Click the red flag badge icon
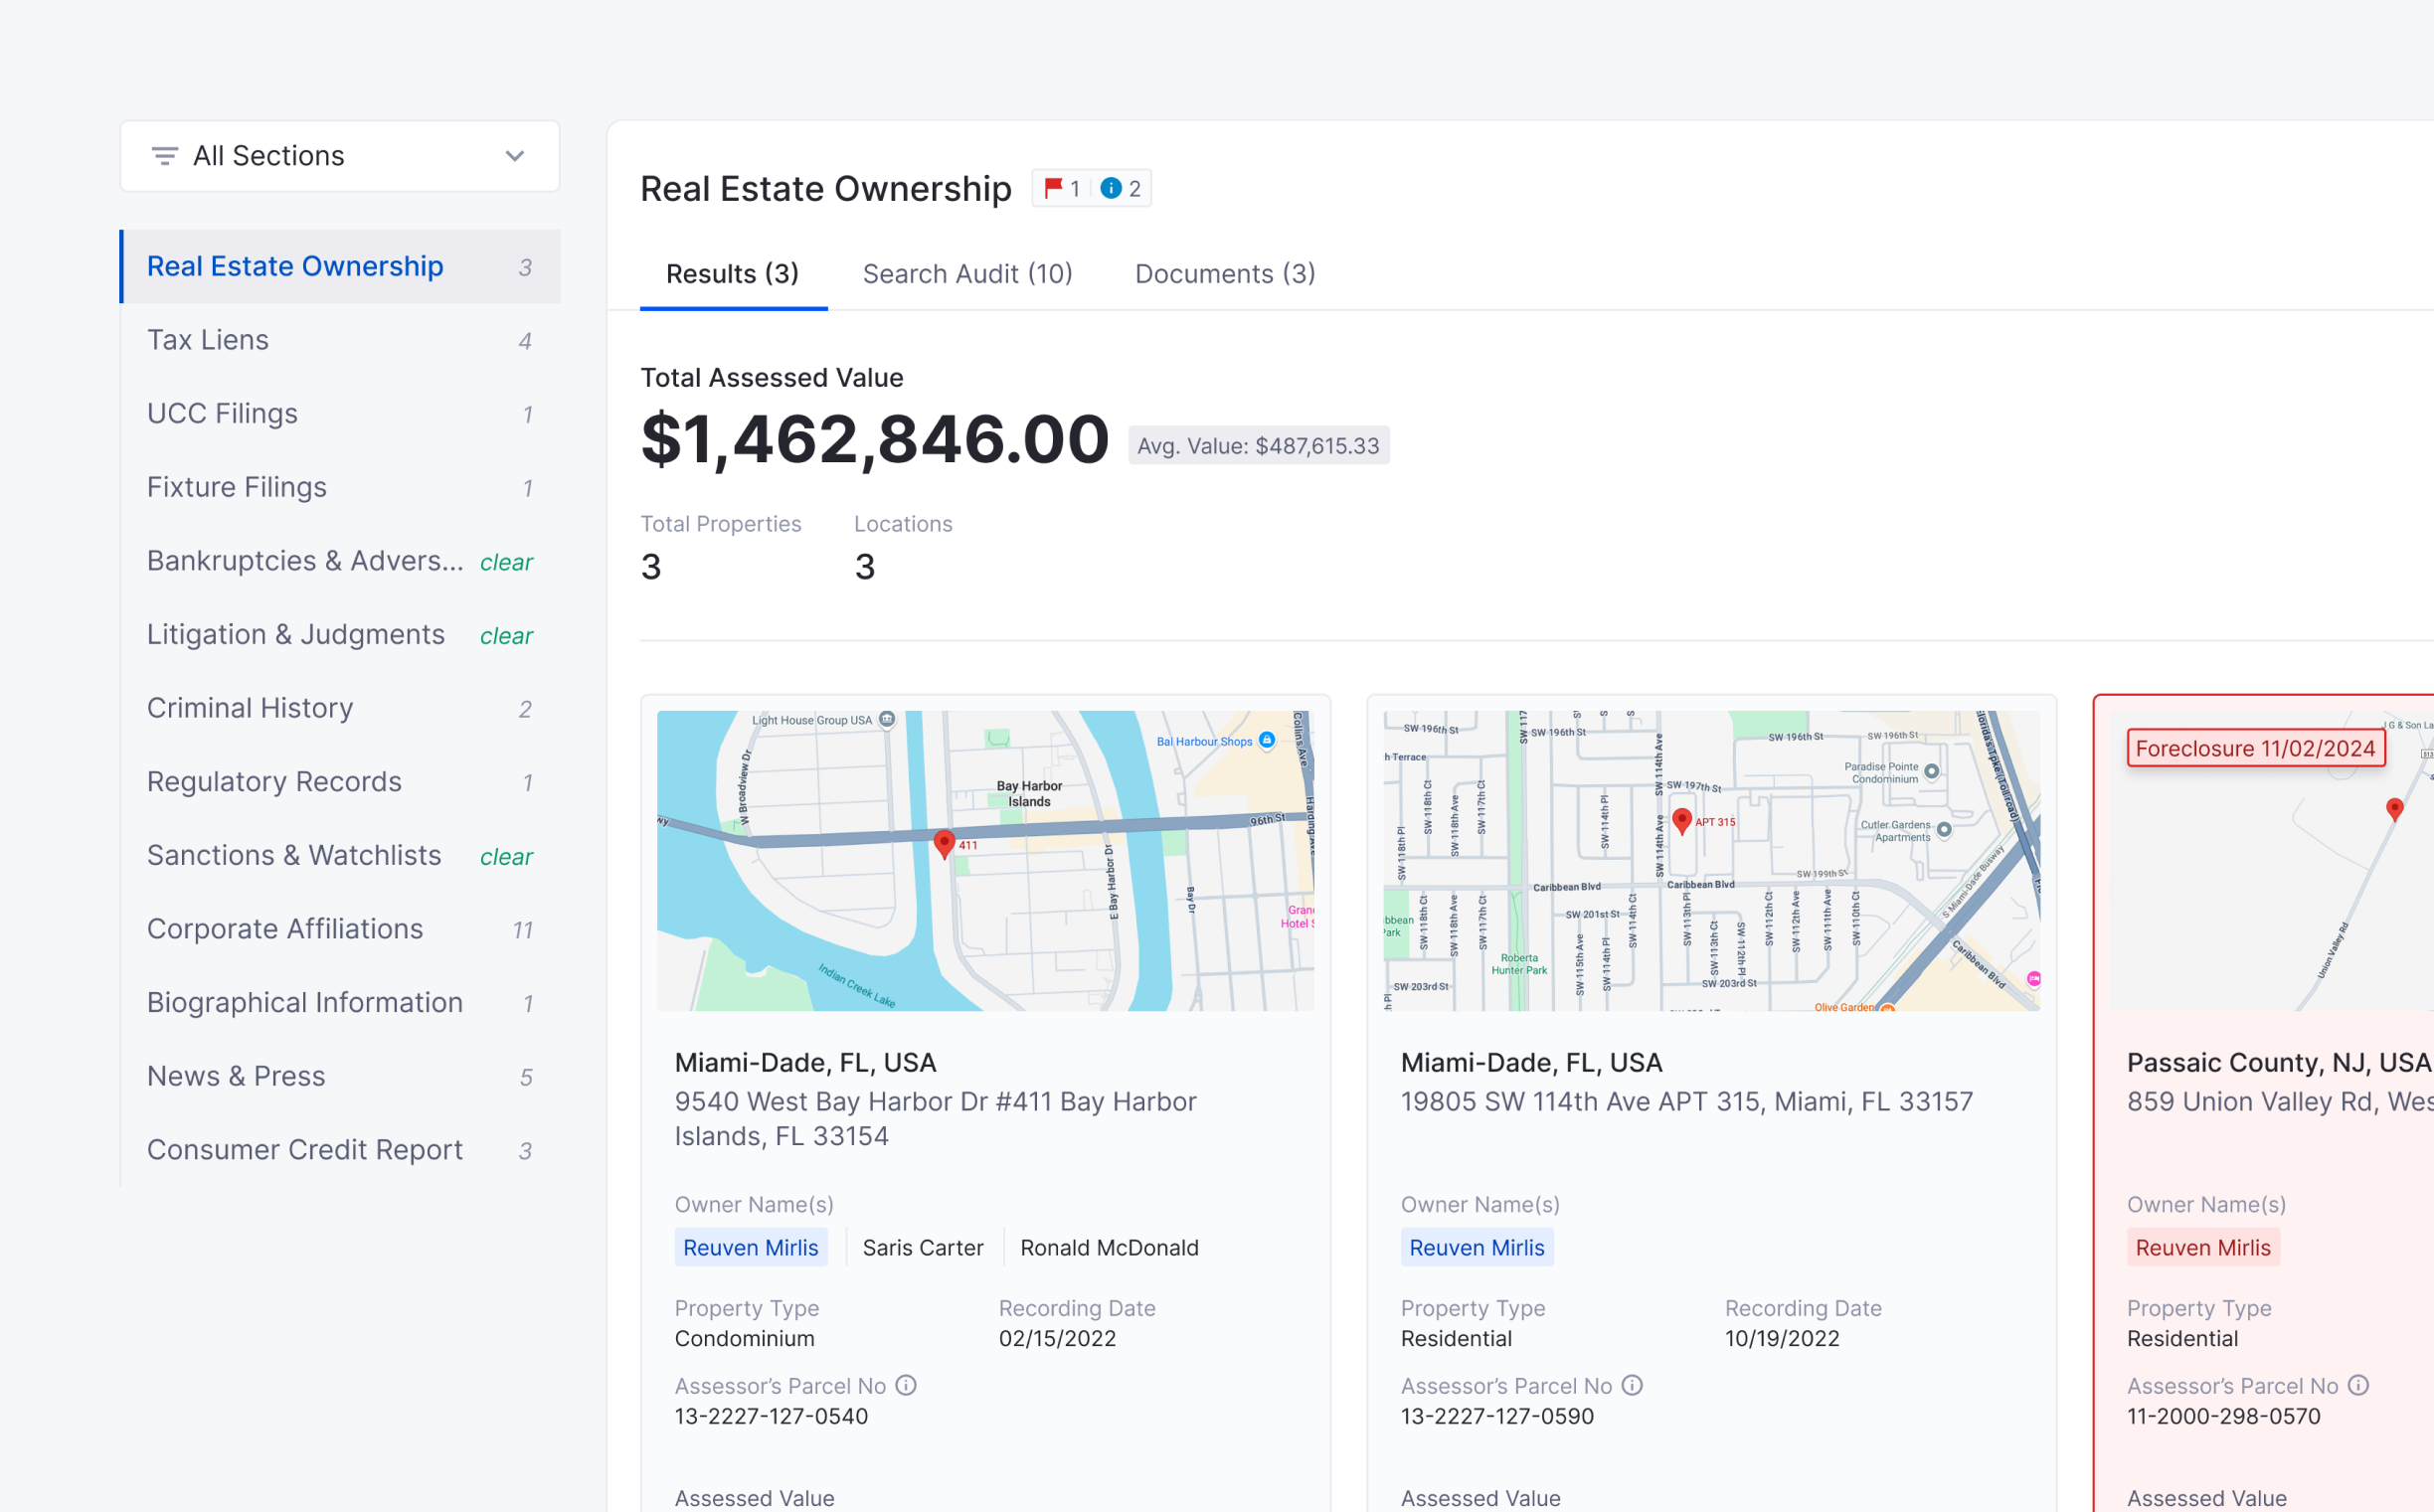 click(1052, 188)
